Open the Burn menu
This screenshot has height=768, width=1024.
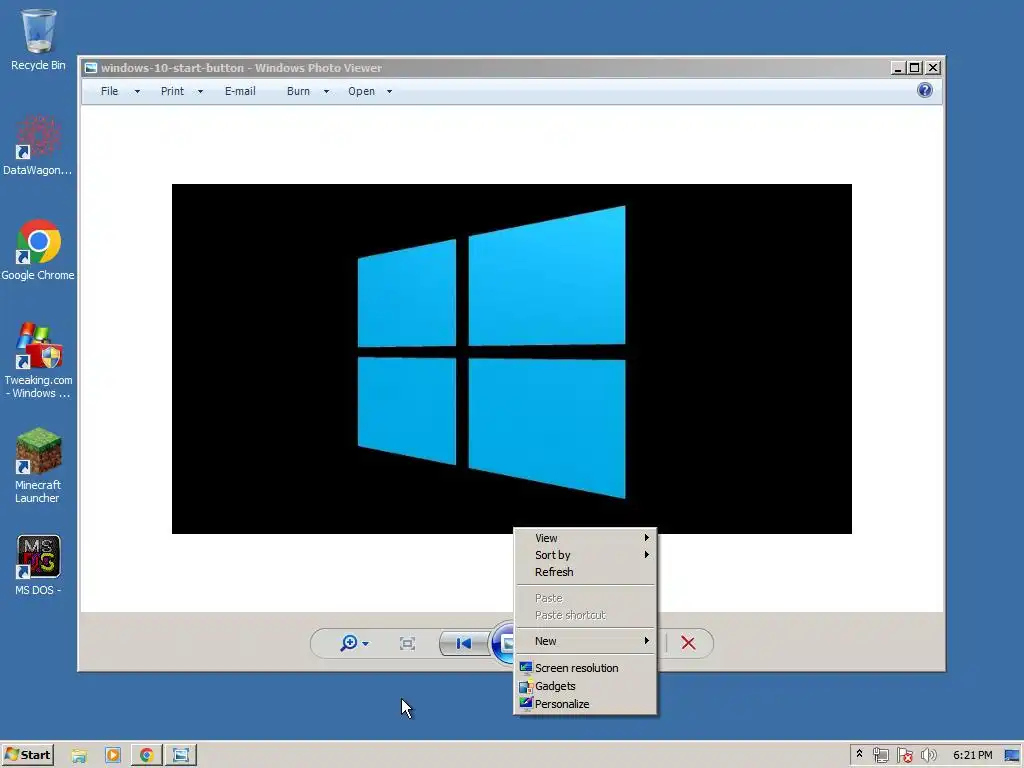pos(298,91)
